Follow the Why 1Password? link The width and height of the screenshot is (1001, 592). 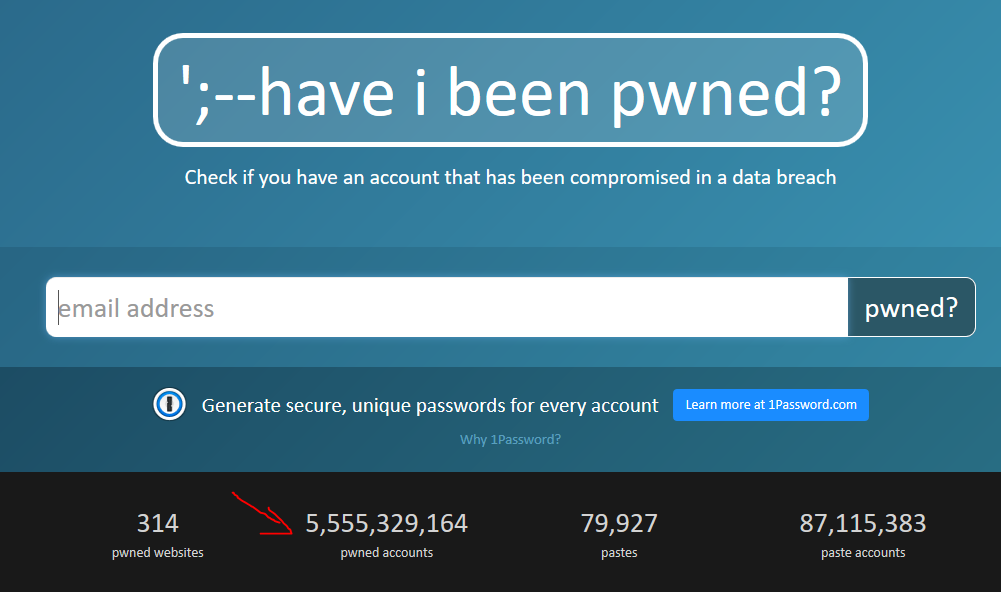(510, 439)
